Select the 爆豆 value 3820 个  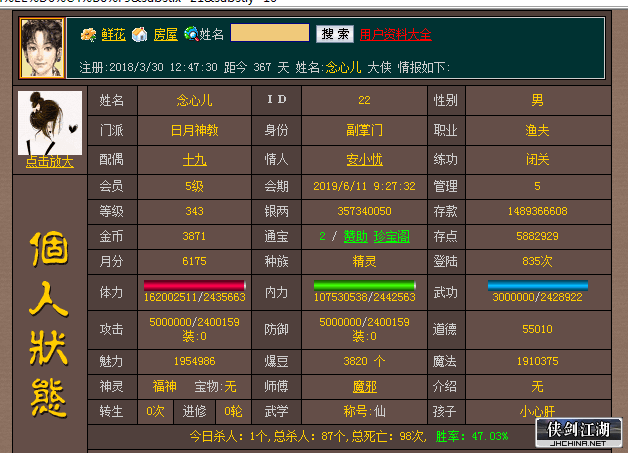(x=364, y=361)
